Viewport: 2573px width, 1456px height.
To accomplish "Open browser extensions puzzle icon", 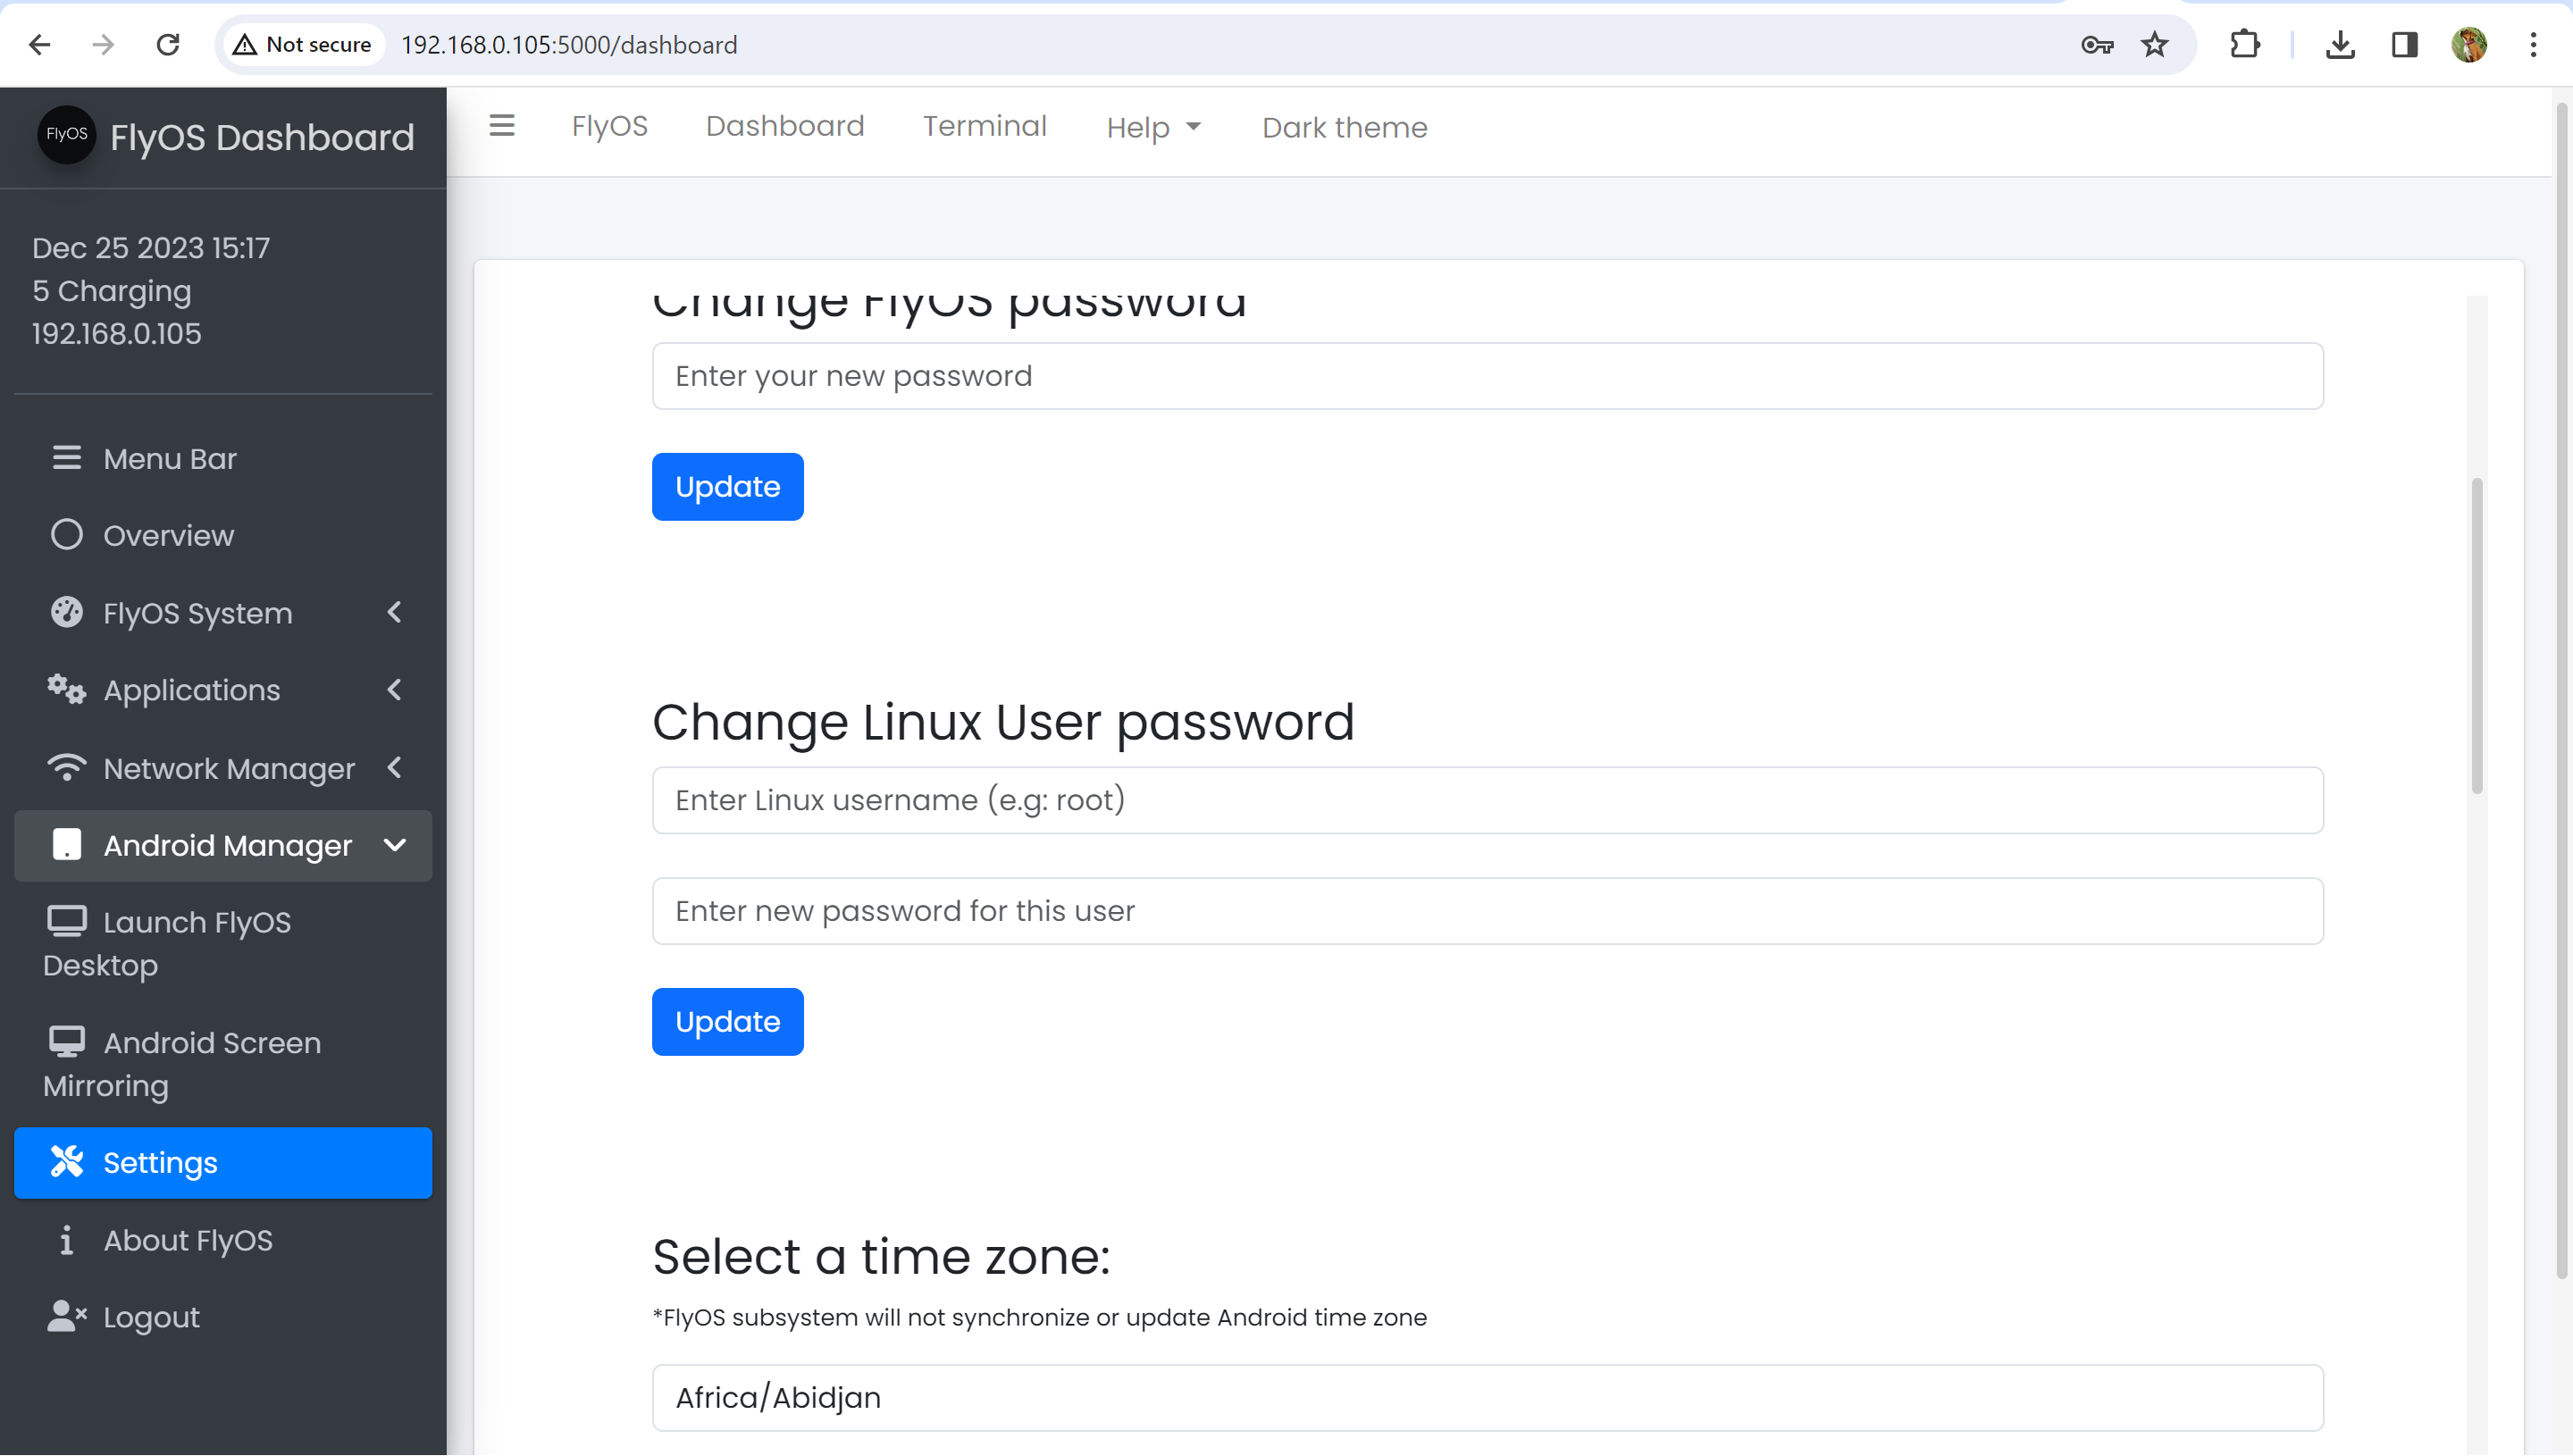I will click(2245, 45).
